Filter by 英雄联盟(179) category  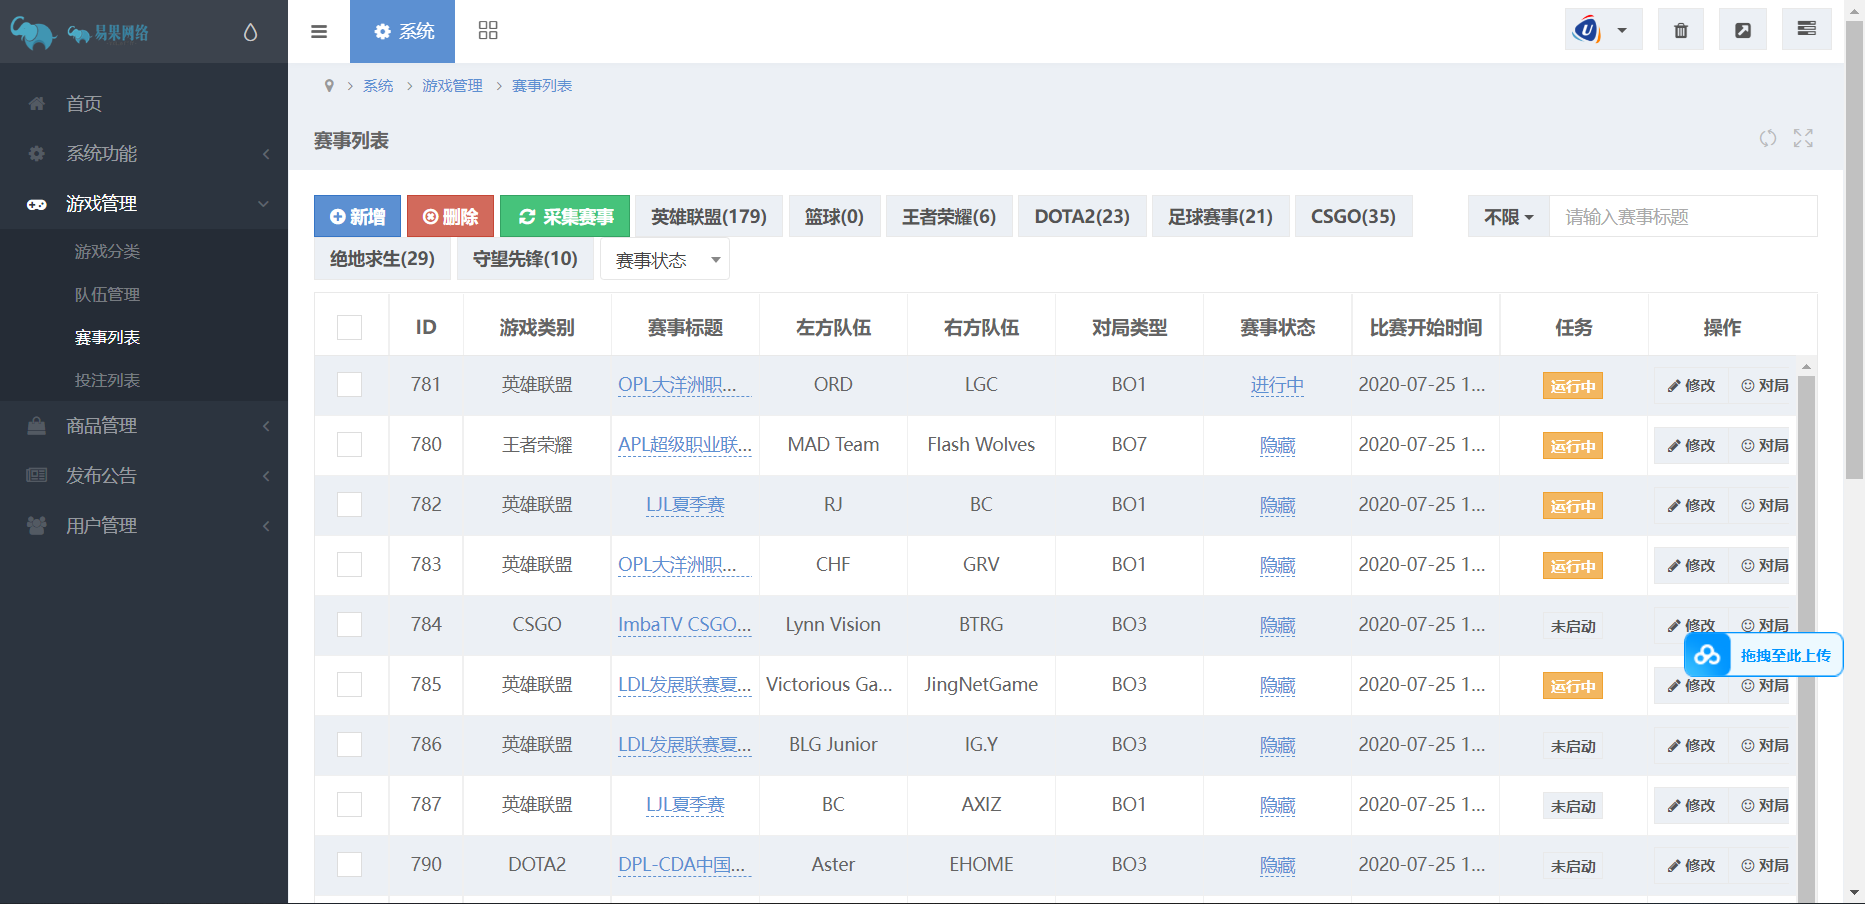point(709,217)
